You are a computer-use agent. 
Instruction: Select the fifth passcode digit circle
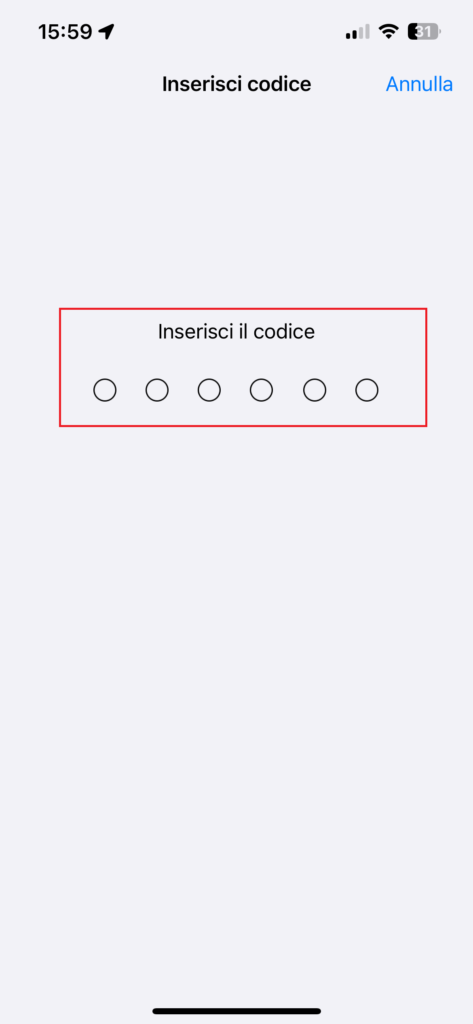(314, 391)
